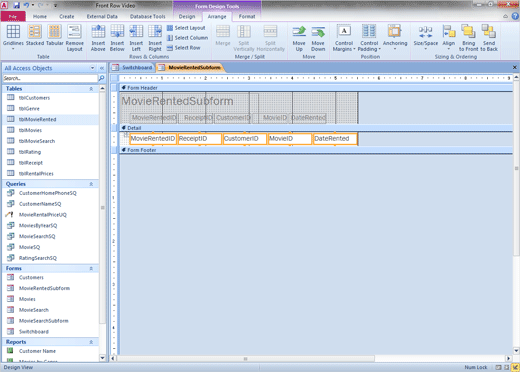This screenshot has height=372, width=520.
Task: Switch to the Database Tools tab
Action: pos(147,16)
